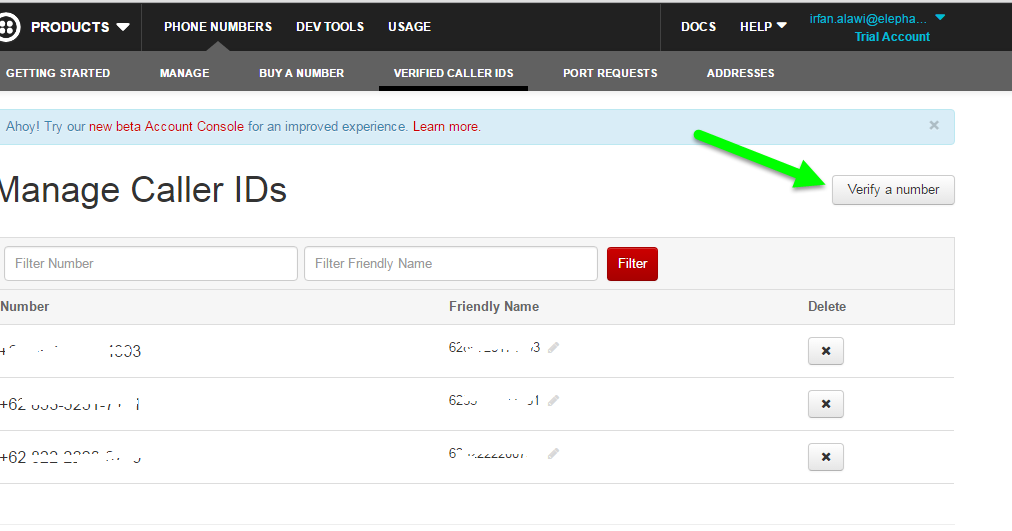This screenshot has height=531, width=1012.
Task: Switch to Getting Started tab
Action: [x=58, y=73]
